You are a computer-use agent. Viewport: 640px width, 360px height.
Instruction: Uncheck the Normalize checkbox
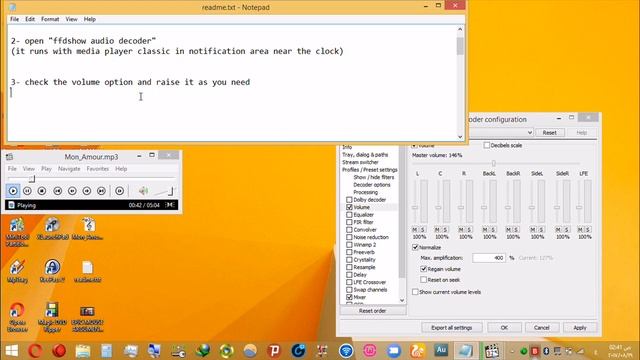pos(415,247)
